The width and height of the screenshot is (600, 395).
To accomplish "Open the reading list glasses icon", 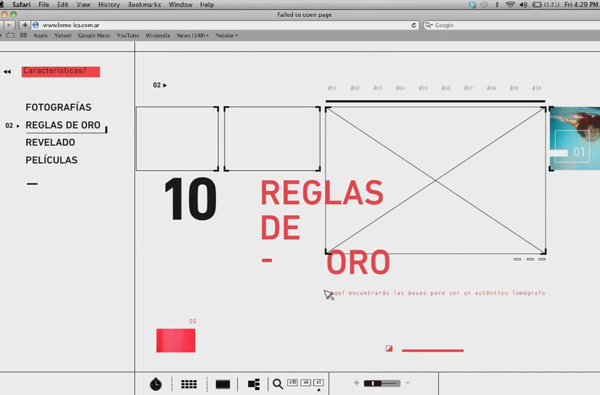I will [10, 35].
